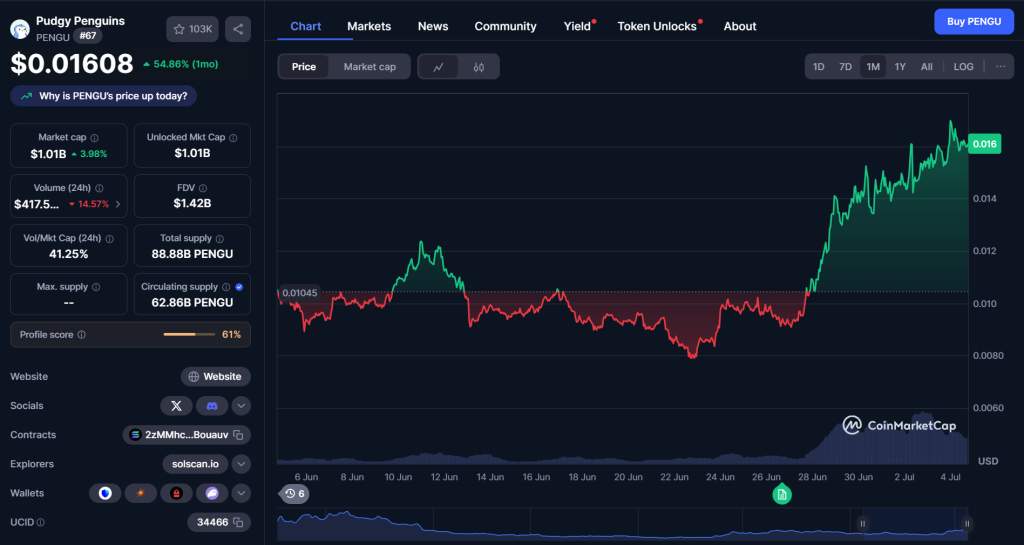Screen dimensions: 1024x545
Task: Select the fourth wallet icon (purple)
Action: (212, 493)
